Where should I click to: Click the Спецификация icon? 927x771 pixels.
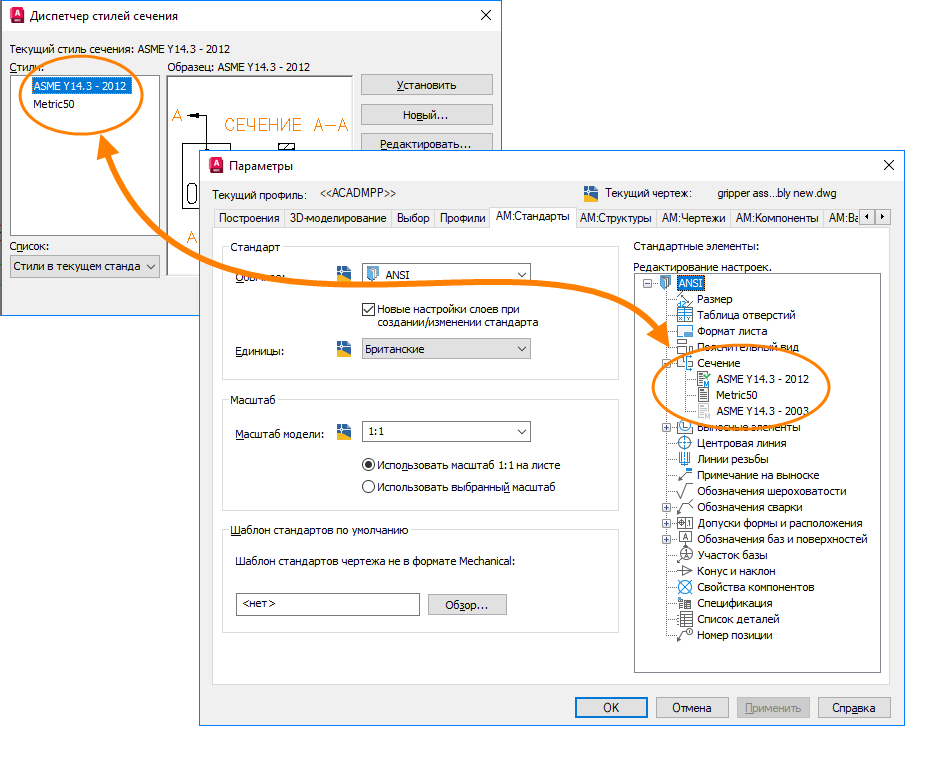[685, 603]
